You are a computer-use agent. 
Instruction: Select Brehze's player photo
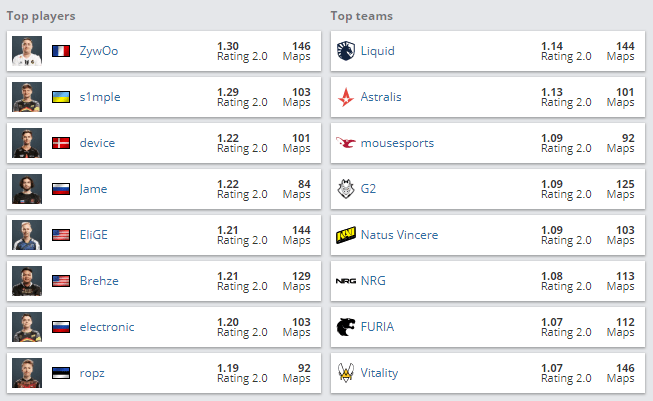[27, 281]
